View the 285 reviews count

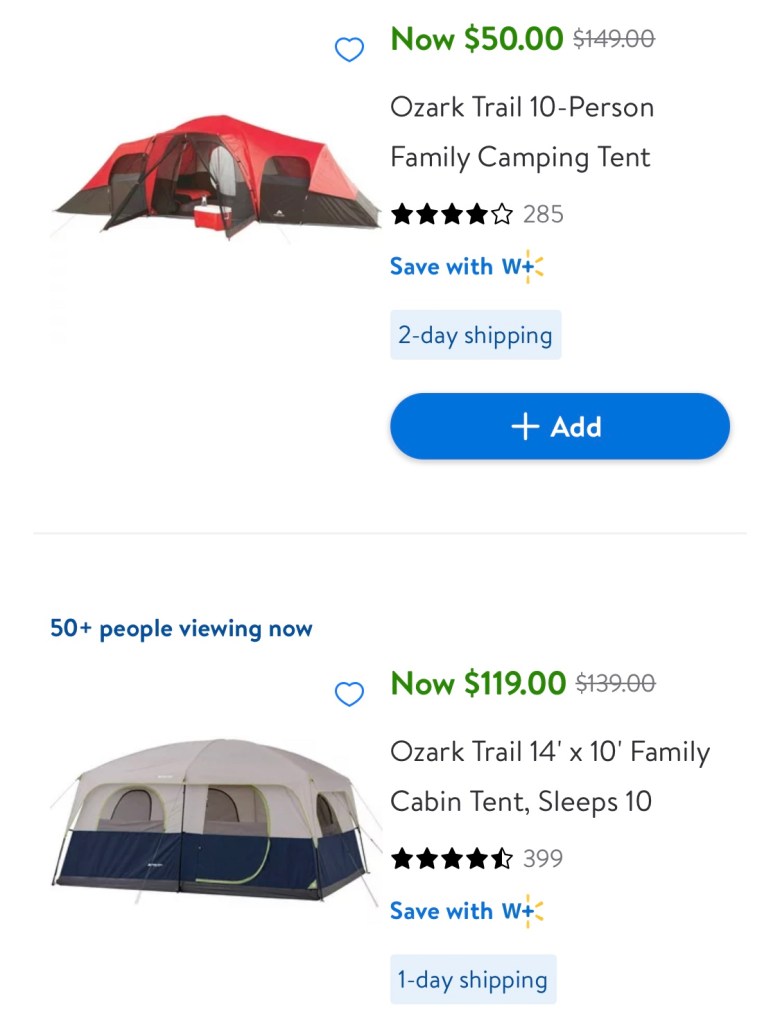(543, 214)
